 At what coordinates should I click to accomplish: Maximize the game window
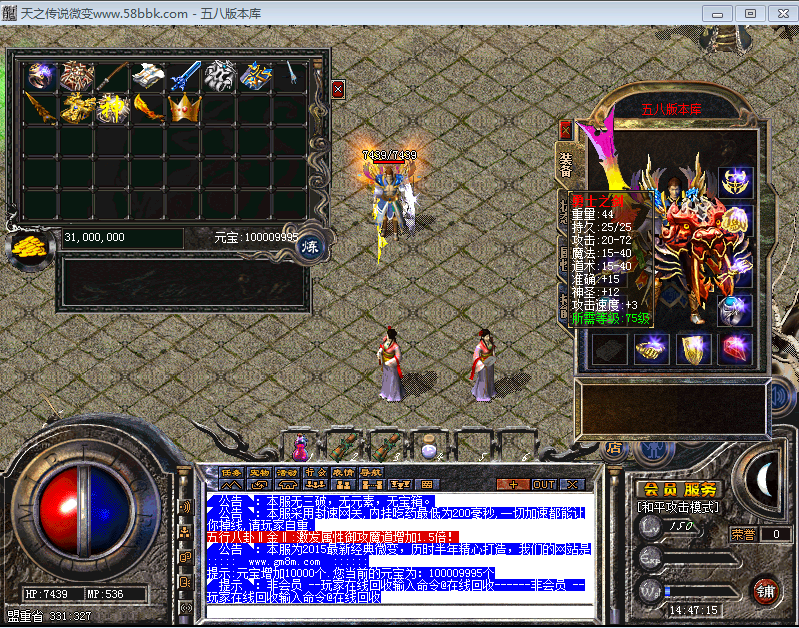coord(751,14)
